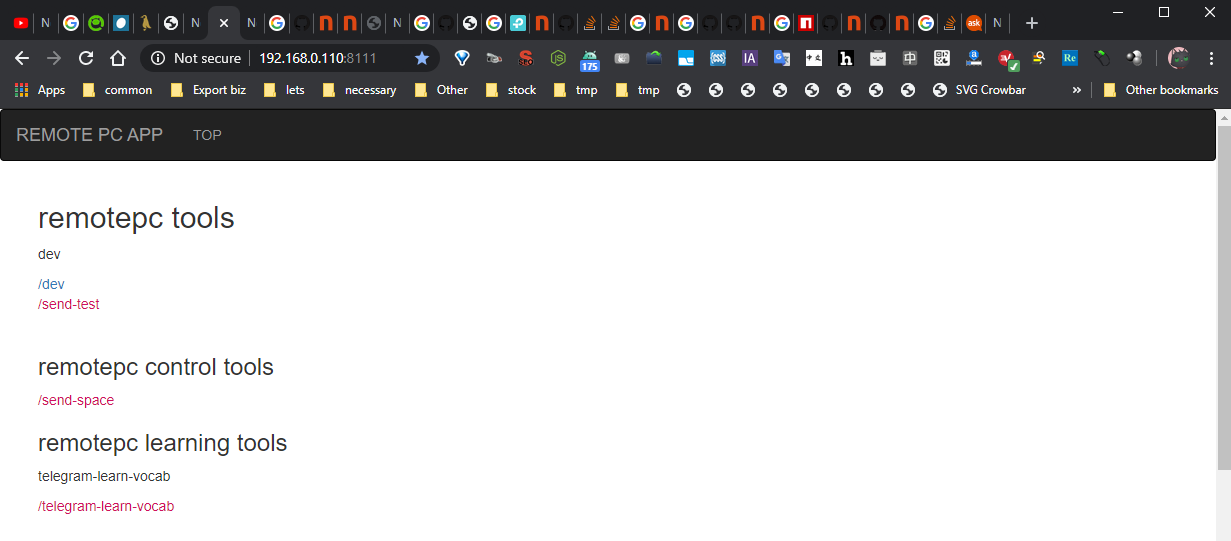Open the Other bookmarks folder

1161,90
